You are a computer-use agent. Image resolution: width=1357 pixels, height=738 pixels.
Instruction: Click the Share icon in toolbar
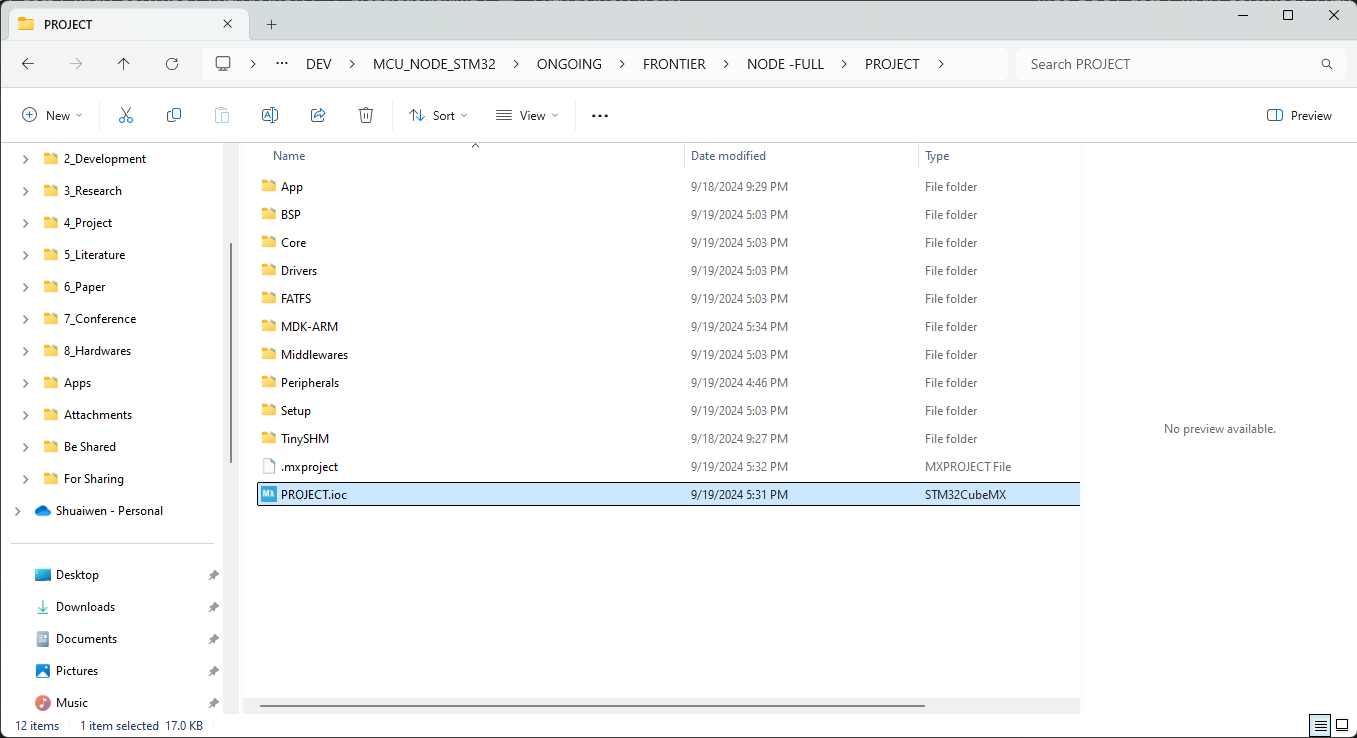318,116
